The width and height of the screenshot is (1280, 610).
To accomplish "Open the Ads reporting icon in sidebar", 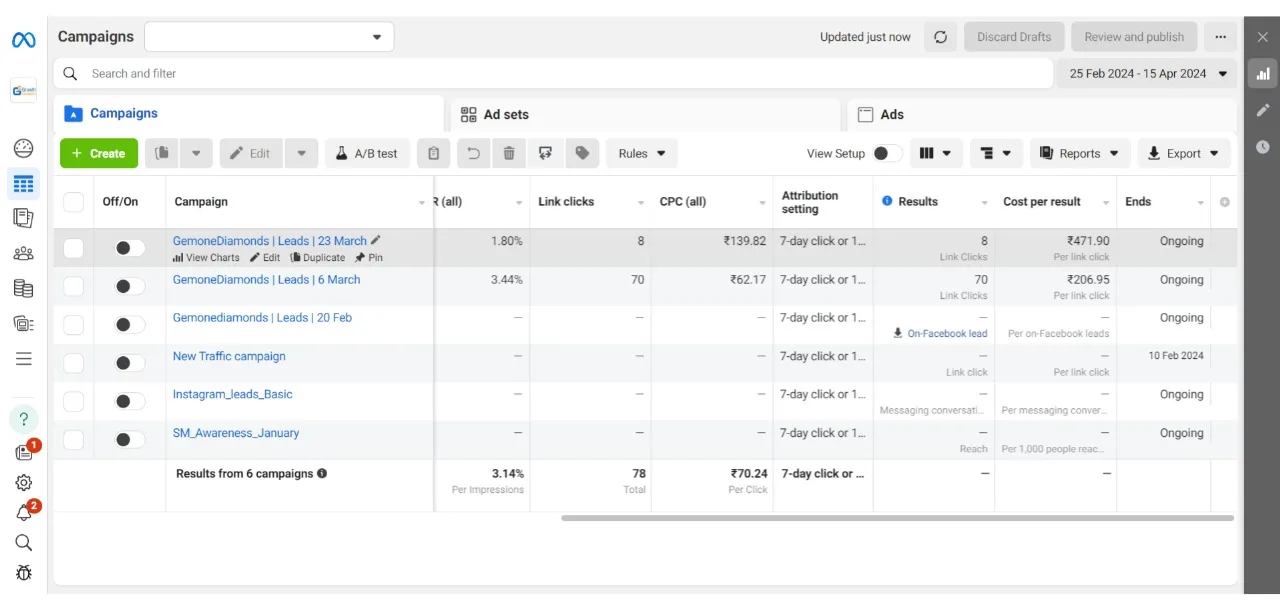I will (x=23, y=217).
